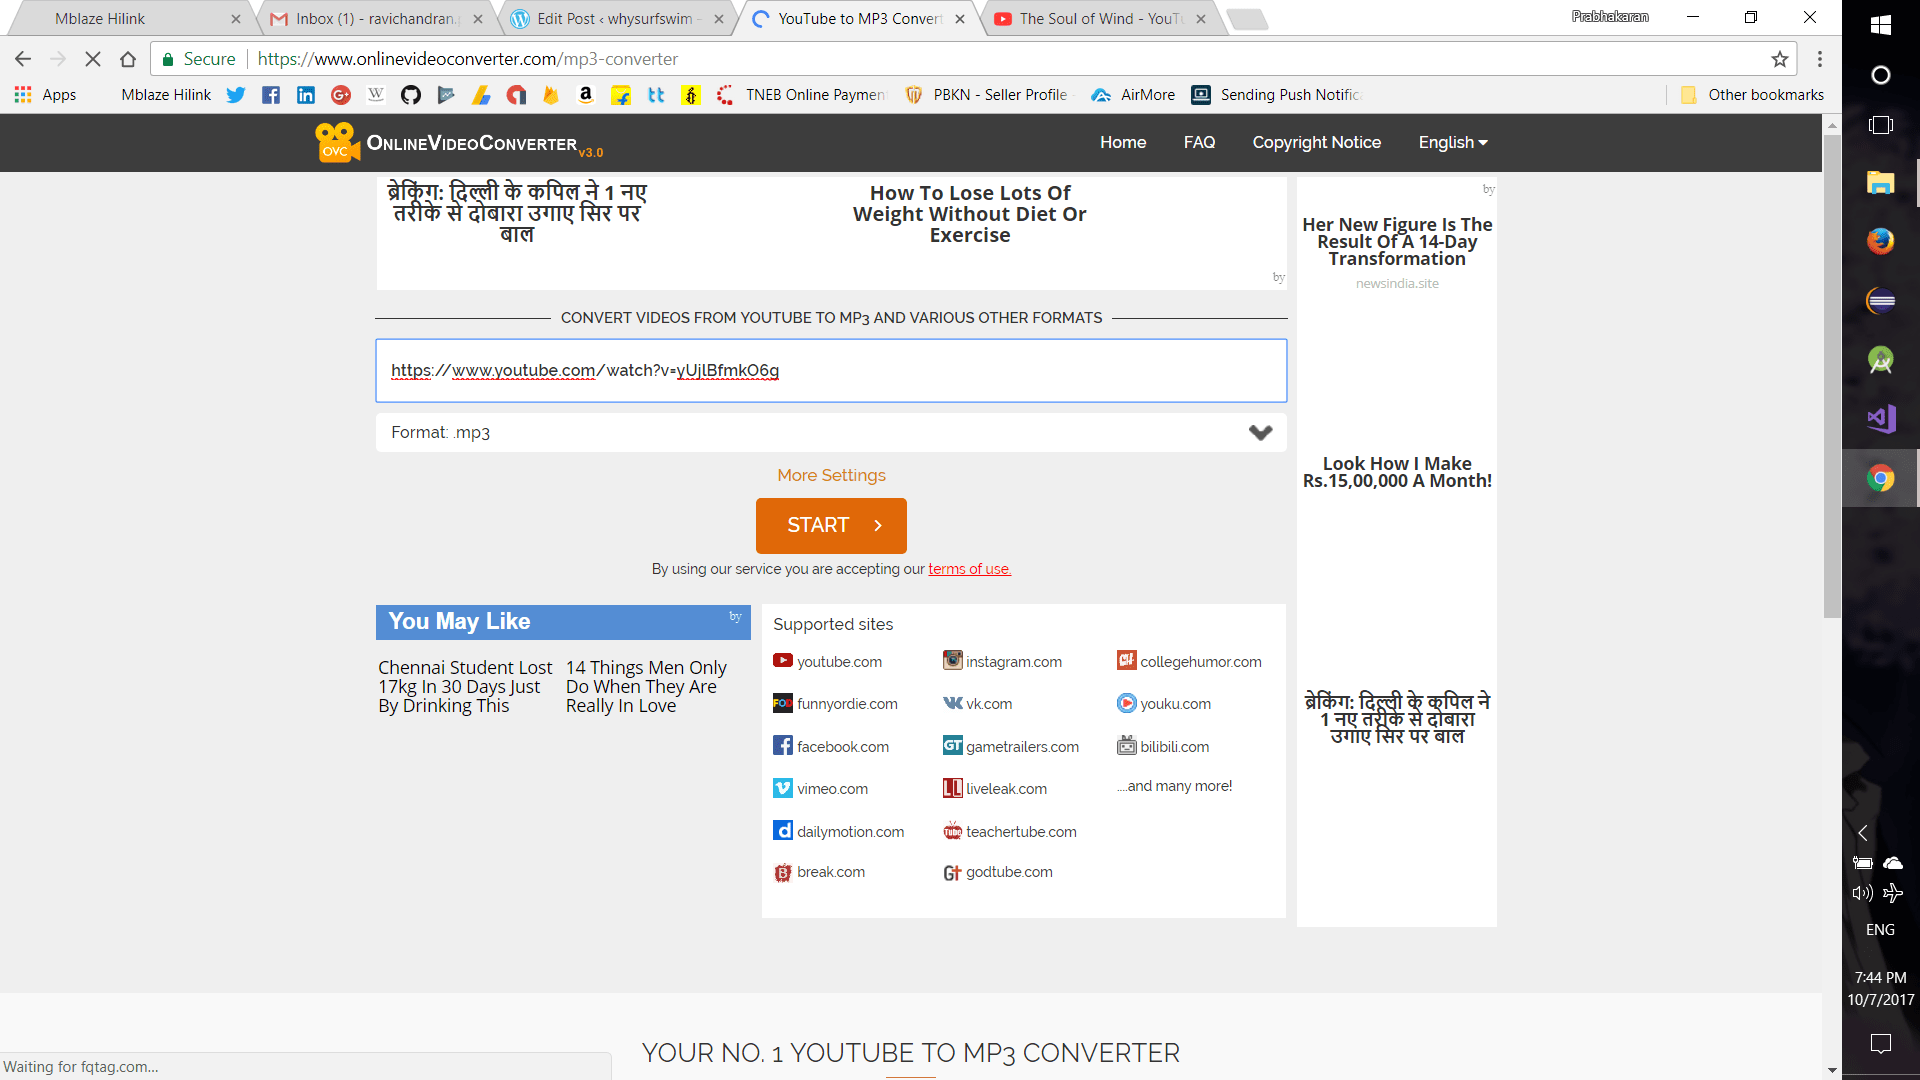Select the Vimeo icon under supported sites

click(x=782, y=788)
